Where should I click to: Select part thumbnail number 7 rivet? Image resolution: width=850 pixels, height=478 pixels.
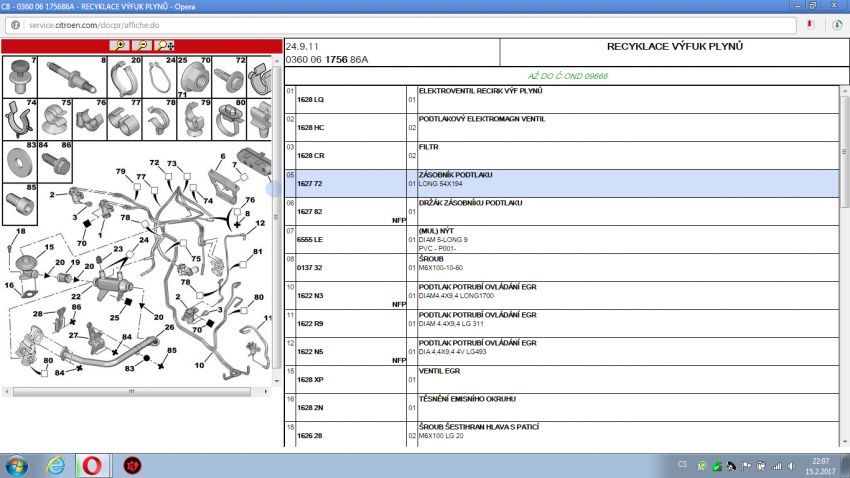coord(20,77)
